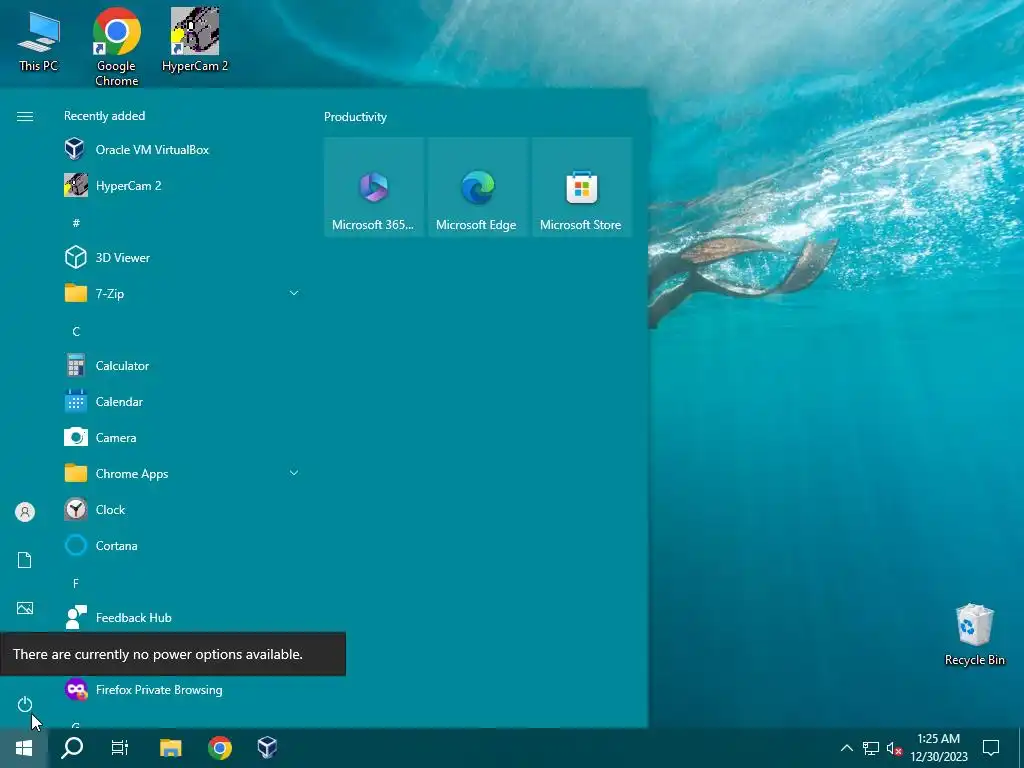The width and height of the screenshot is (1024, 768).
Task: Launch Camera app
Action: pos(182,438)
